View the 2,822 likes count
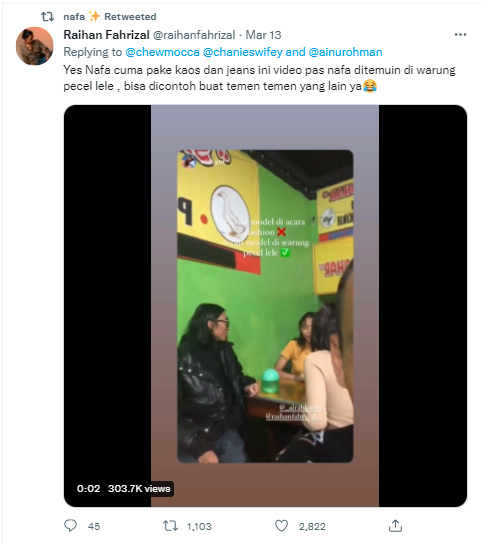This screenshot has width=481, height=543. click(312, 526)
